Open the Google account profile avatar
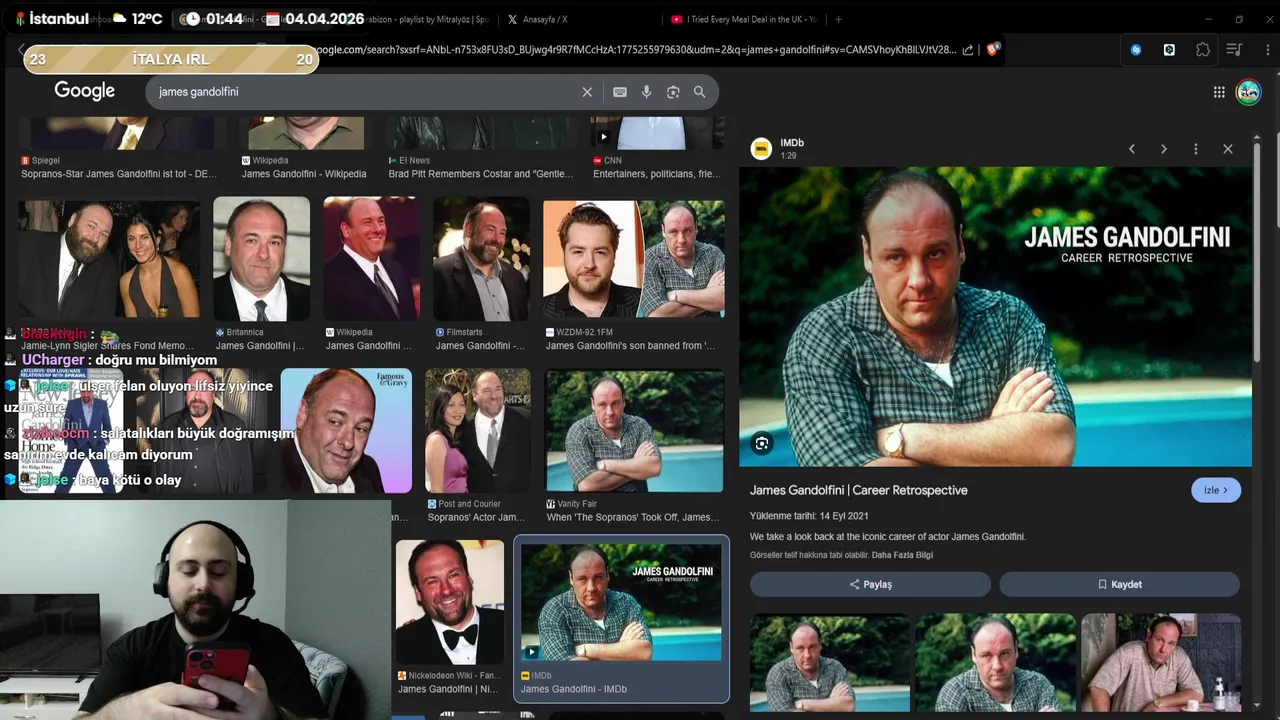This screenshot has width=1280, height=720. pyautogui.click(x=1248, y=92)
